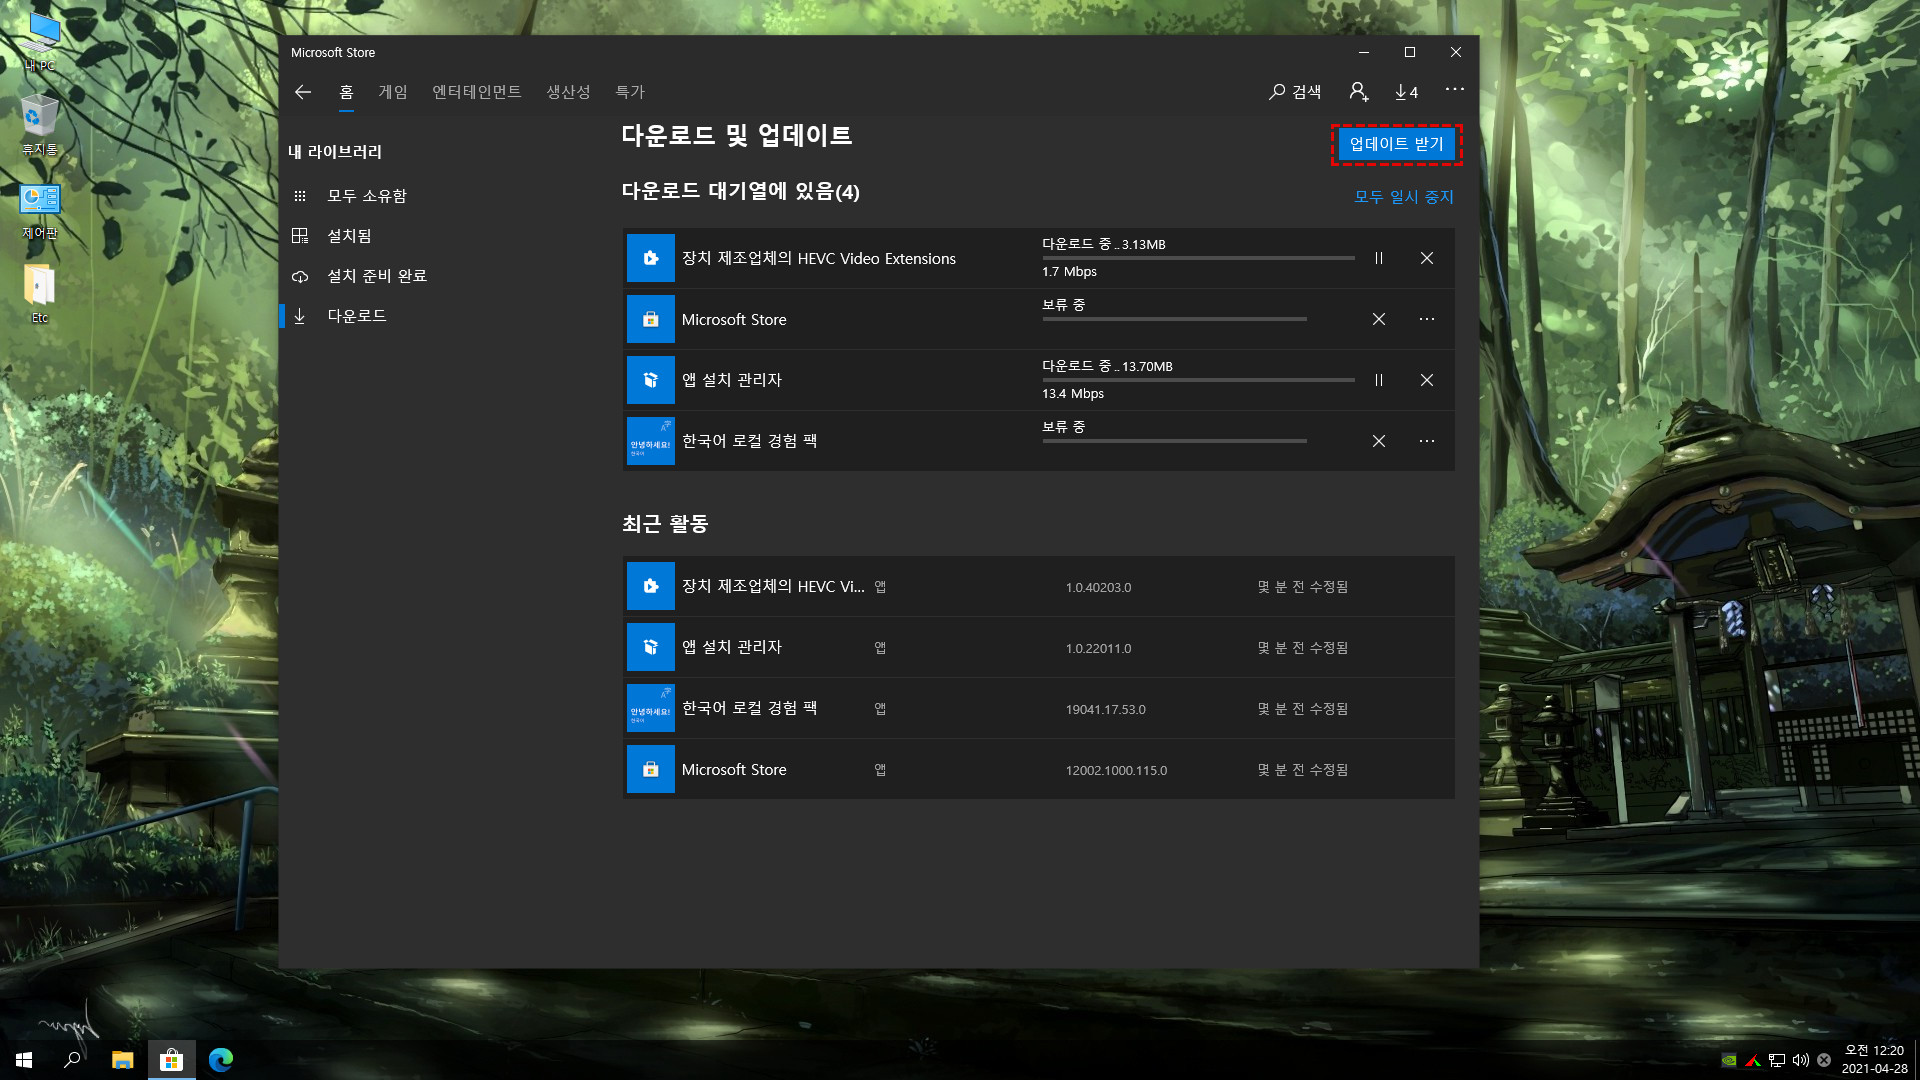Open 제어판 desktop icon
Image resolution: width=1920 pixels, height=1080 pixels.
pyautogui.click(x=40, y=211)
